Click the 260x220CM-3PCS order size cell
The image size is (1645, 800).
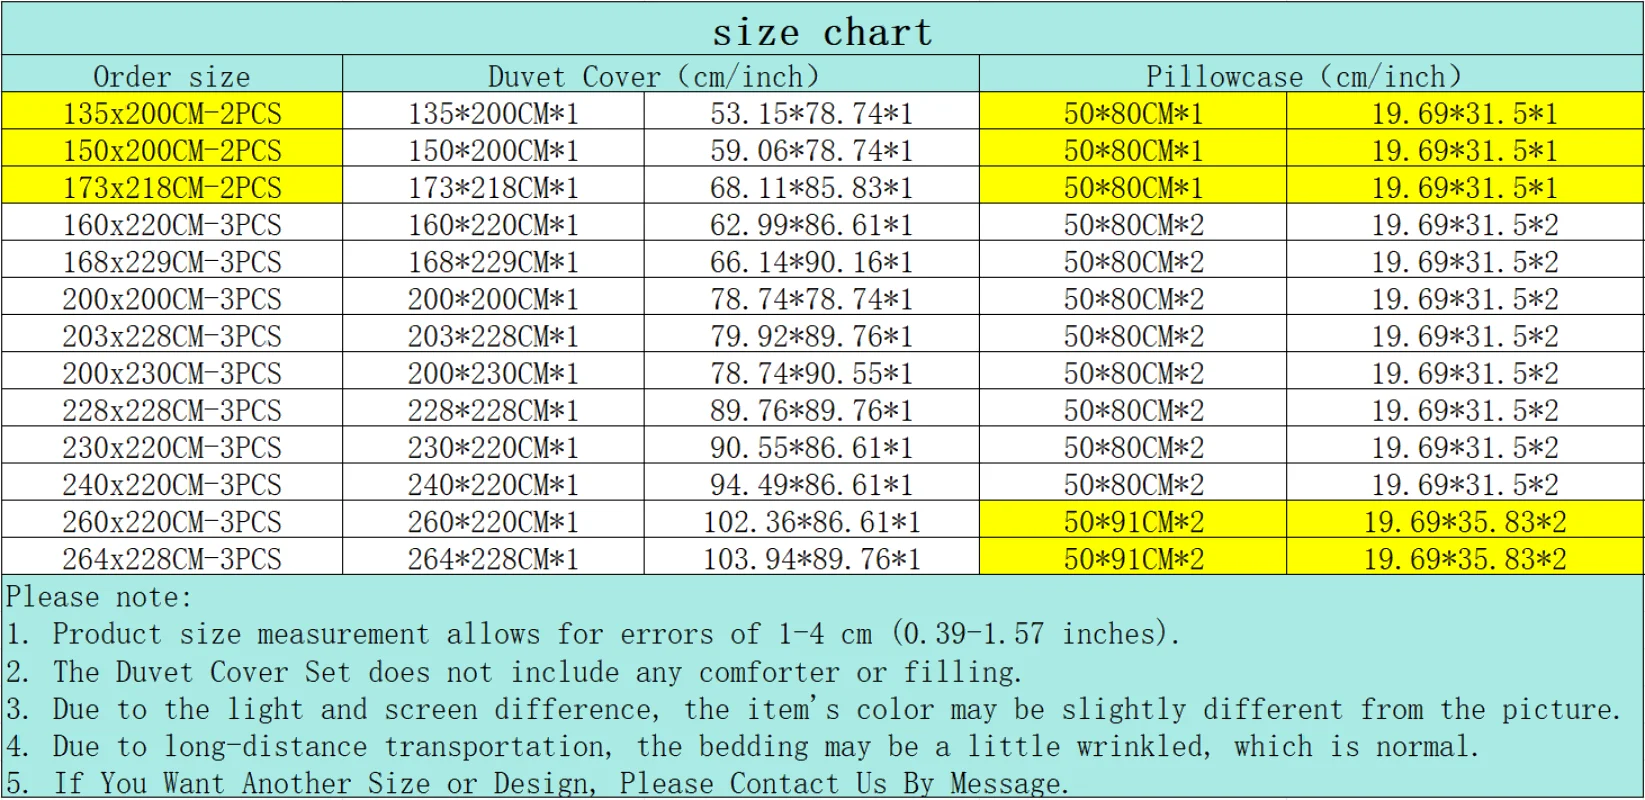point(172,520)
